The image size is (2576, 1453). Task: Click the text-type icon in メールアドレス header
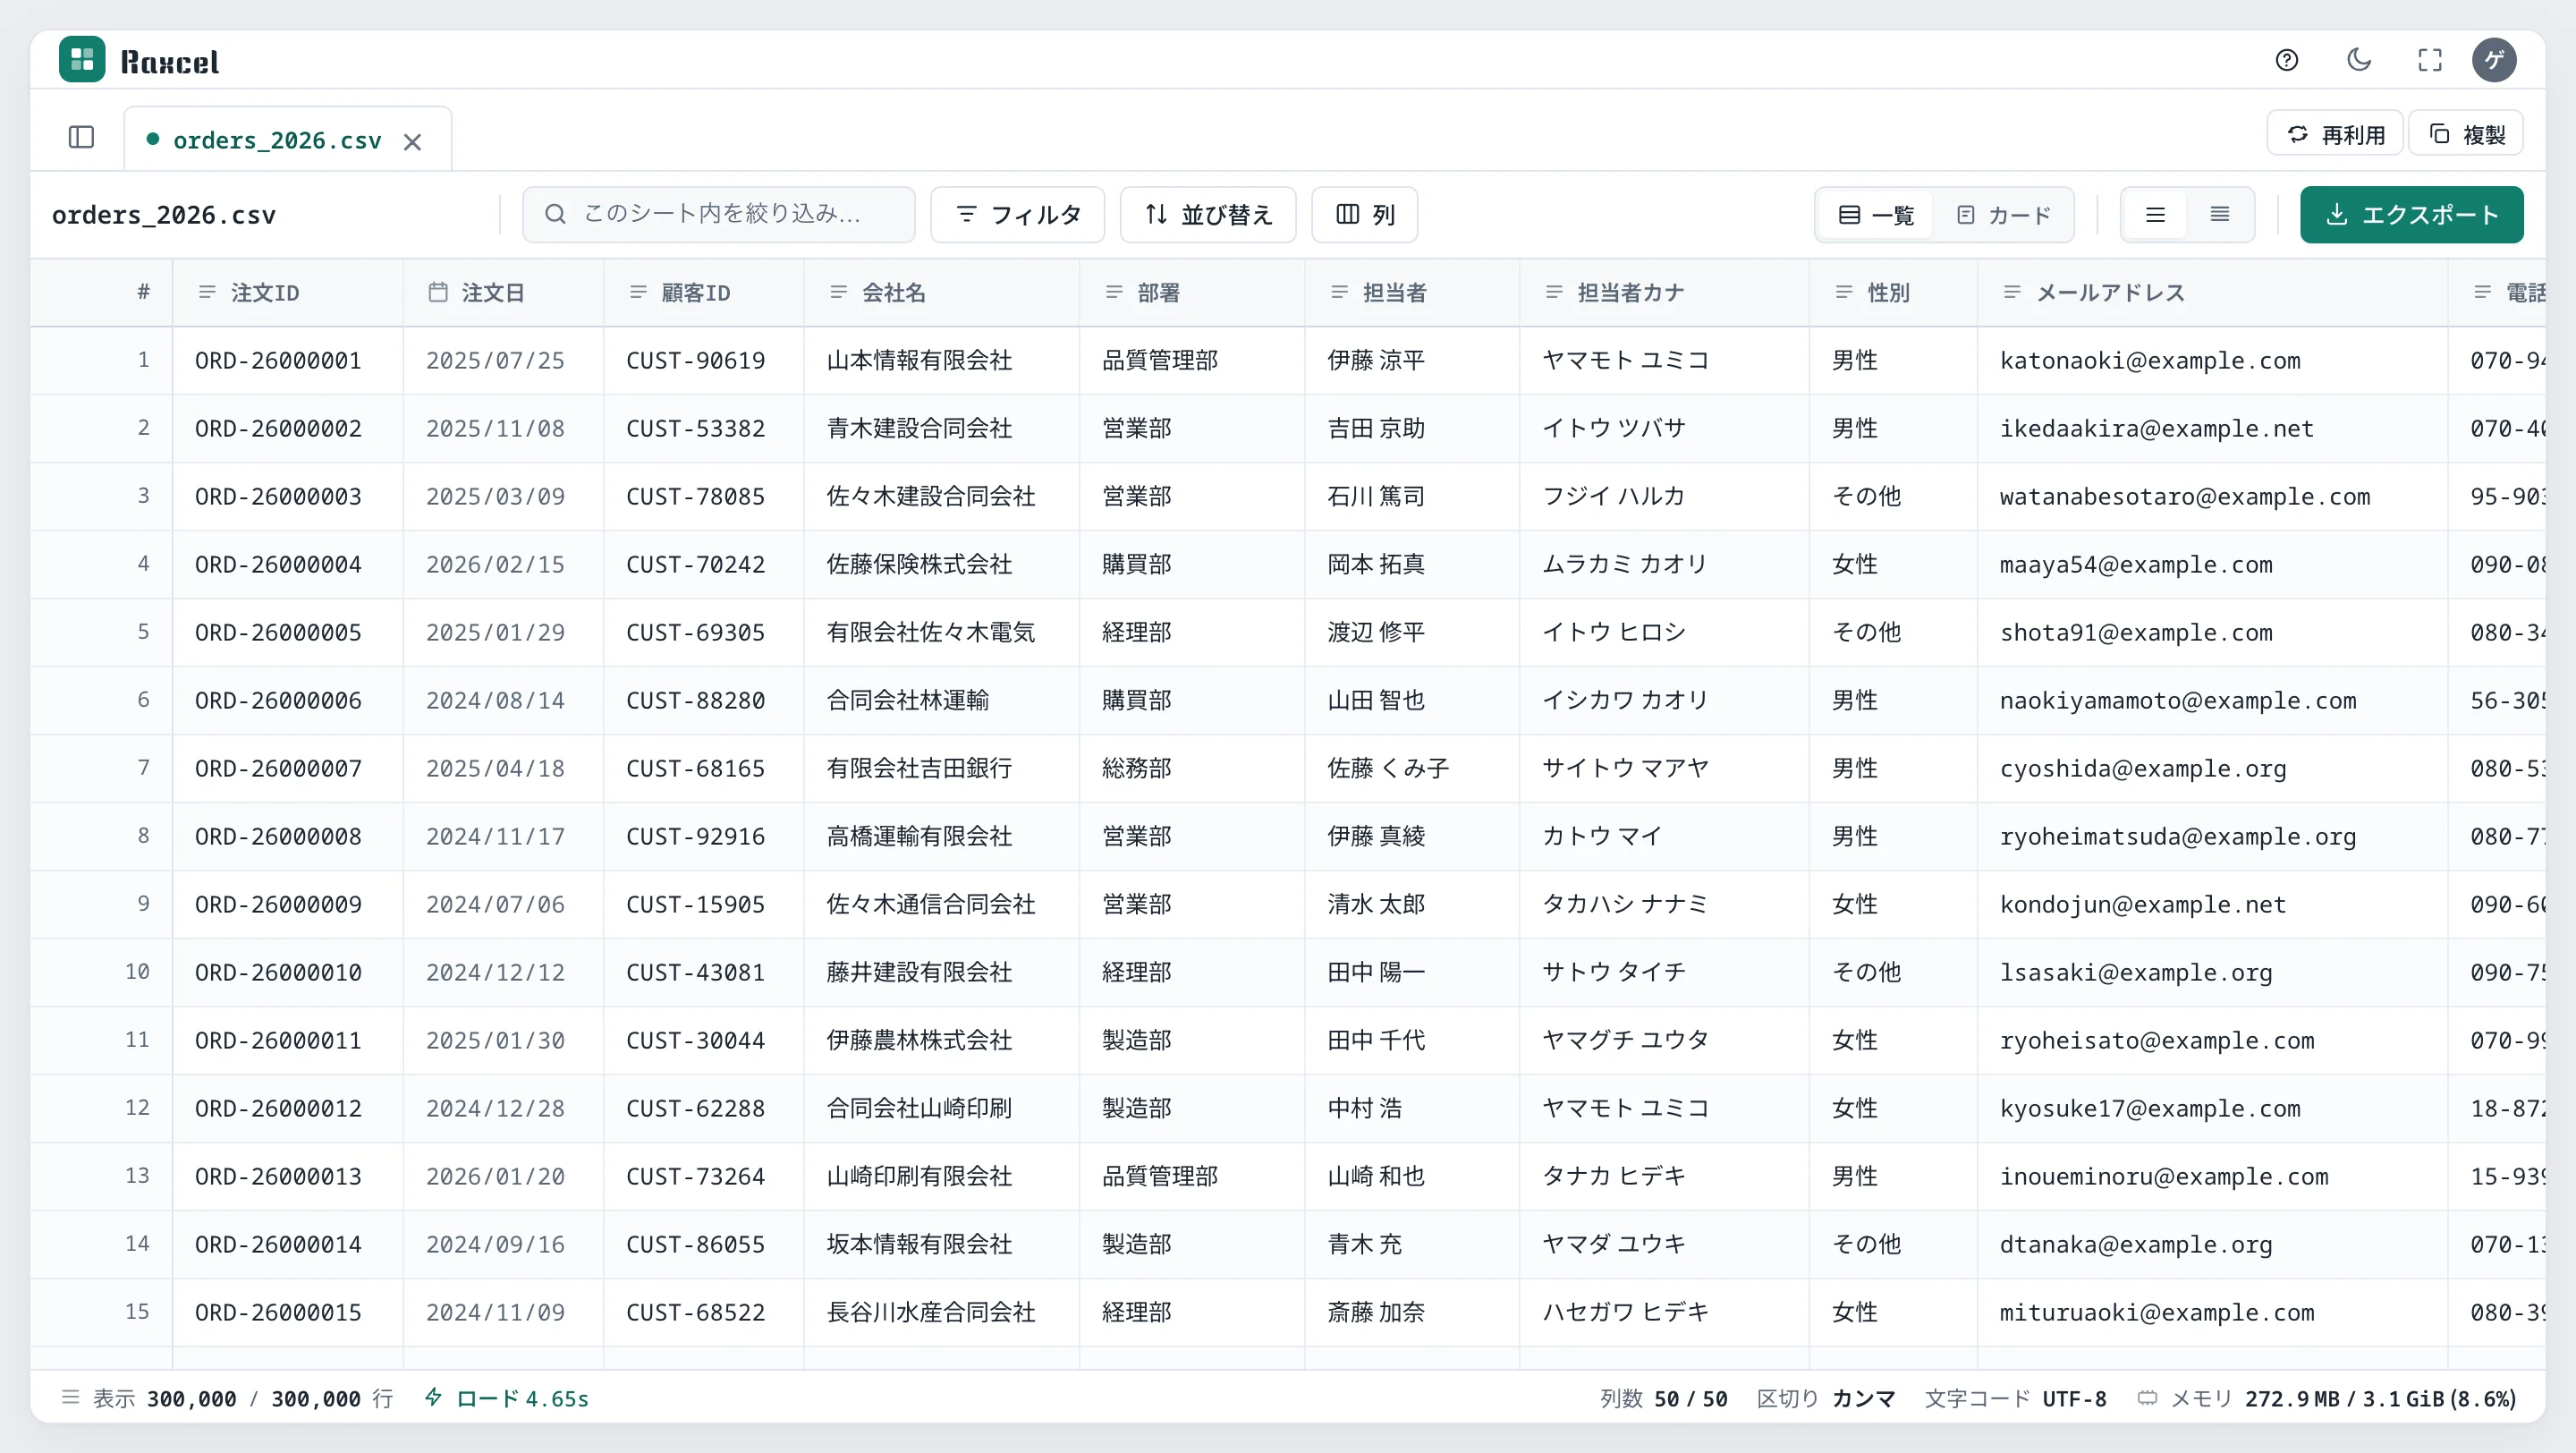pyautogui.click(x=2012, y=292)
